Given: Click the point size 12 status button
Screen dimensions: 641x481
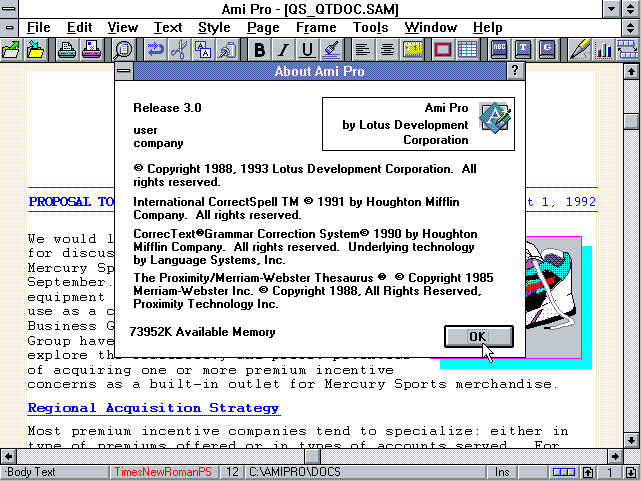Looking at the screenshot, I should coord(232,472).
